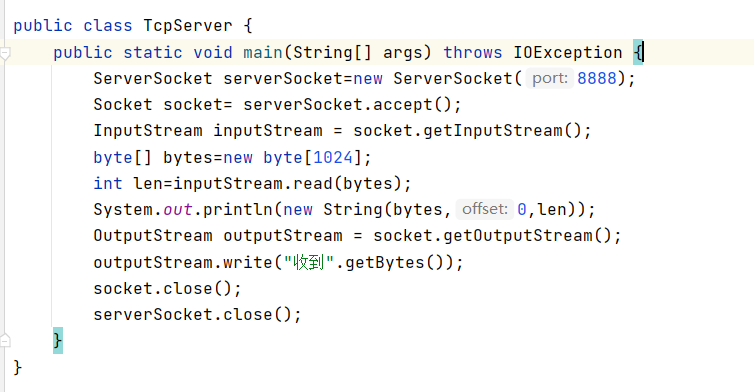754x392 pixels.
Task: Click the highlighted opening brace after IOException
Action: coord(638,52)
